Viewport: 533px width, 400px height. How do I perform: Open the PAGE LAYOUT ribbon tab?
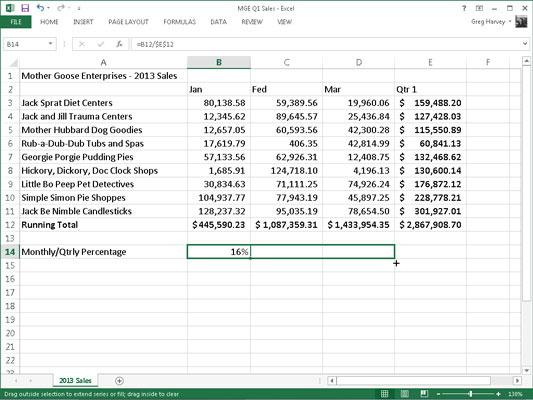128,22
